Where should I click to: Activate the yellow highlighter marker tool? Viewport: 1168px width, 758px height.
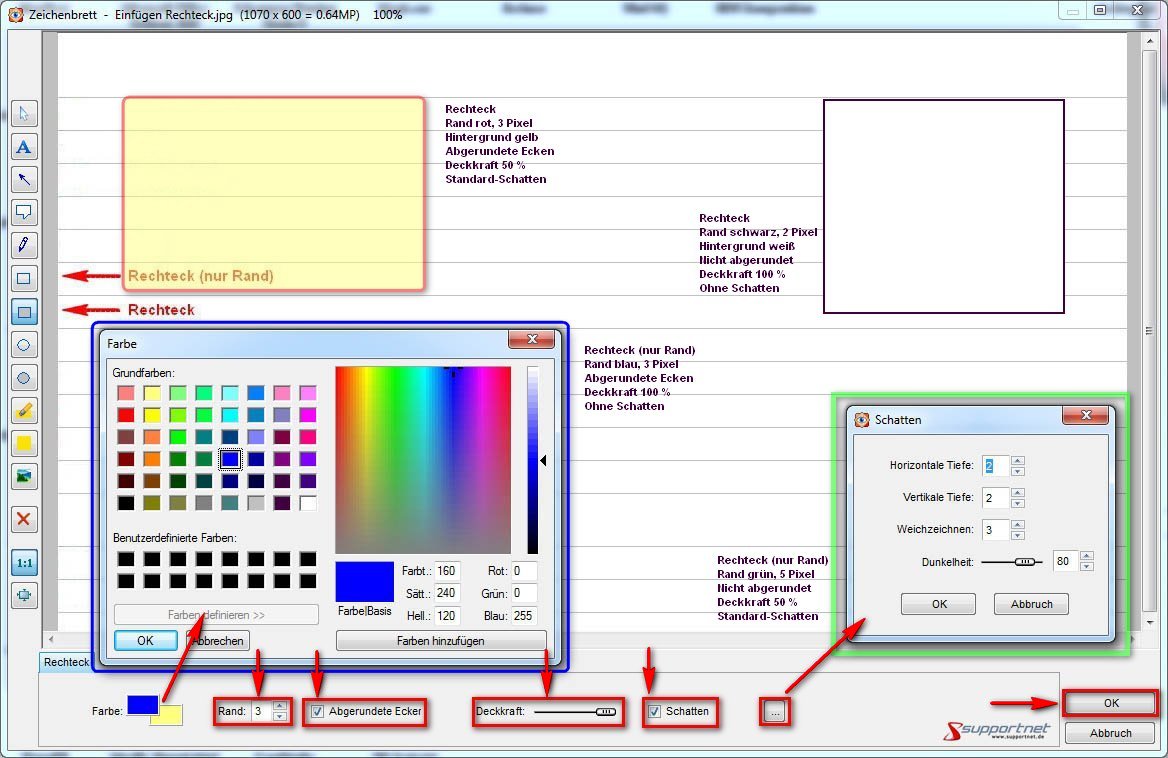point(25,410)
